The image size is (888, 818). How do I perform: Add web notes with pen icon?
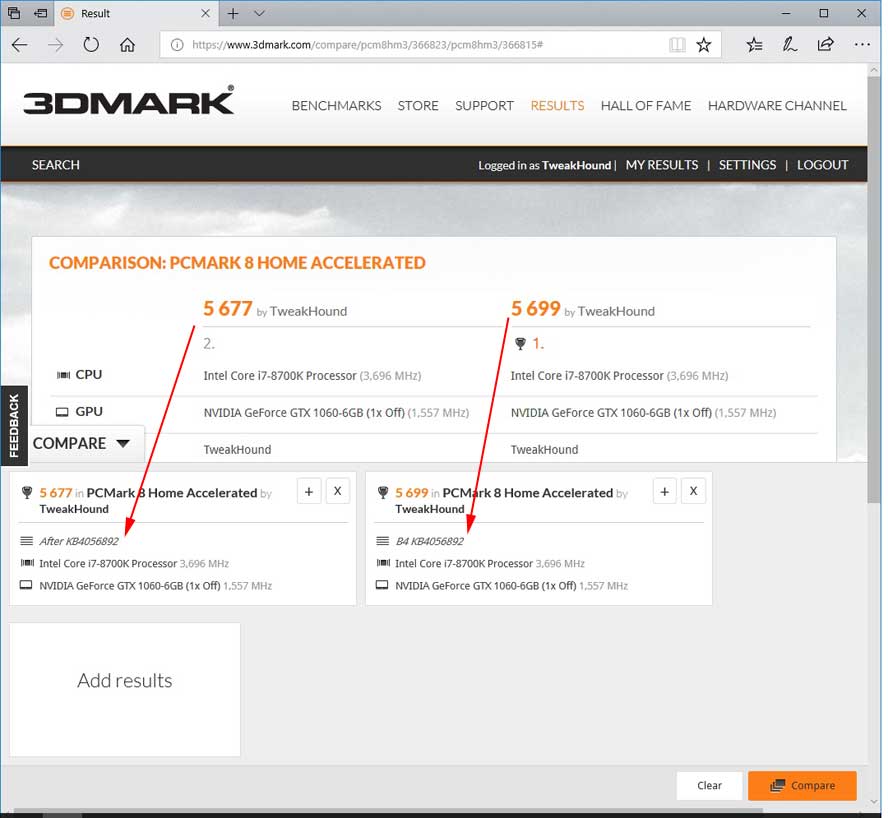(x=789, y=45)
